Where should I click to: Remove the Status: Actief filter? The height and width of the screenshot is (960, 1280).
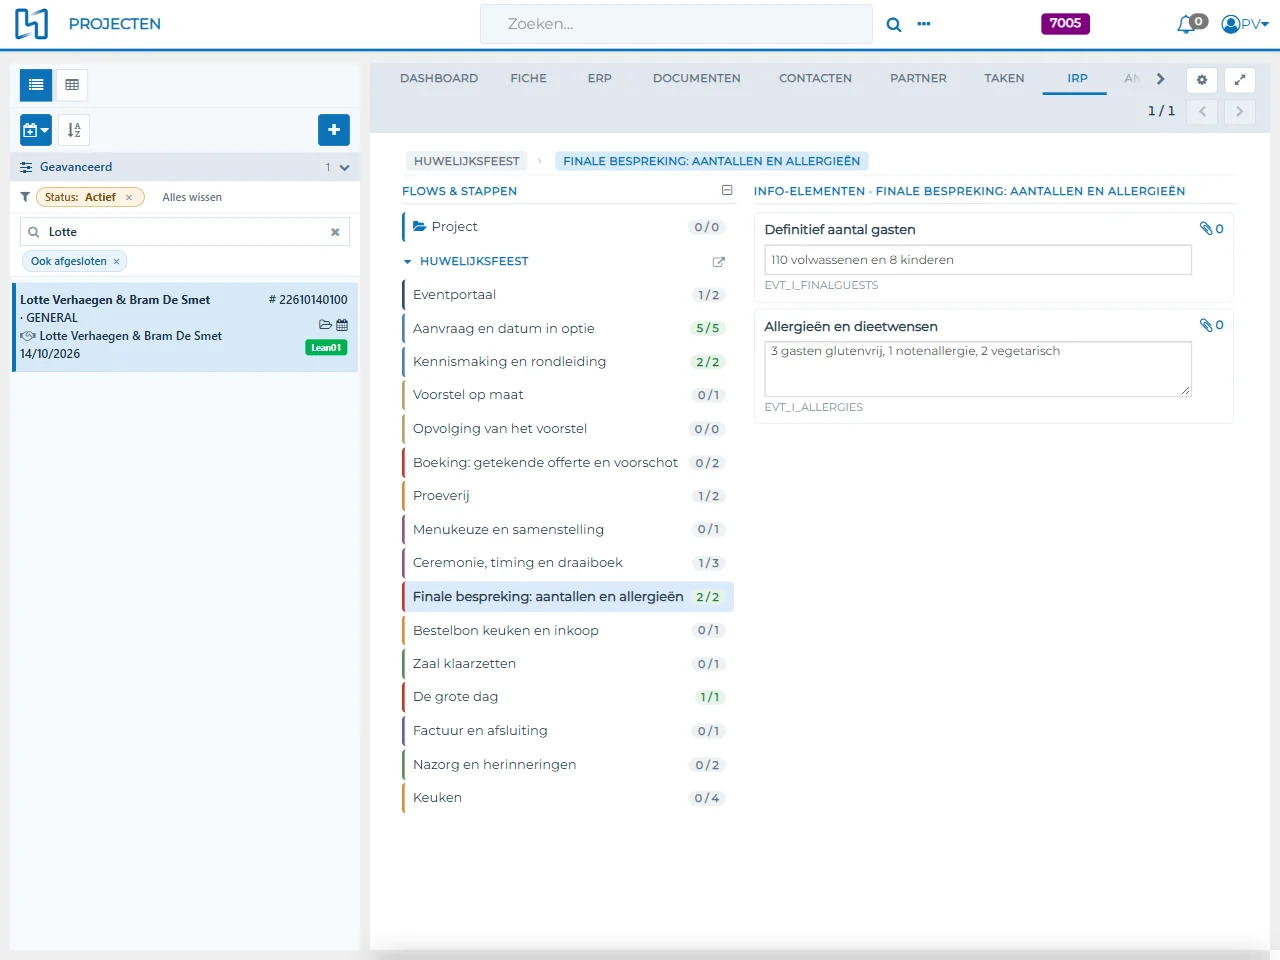pos(129,198)
